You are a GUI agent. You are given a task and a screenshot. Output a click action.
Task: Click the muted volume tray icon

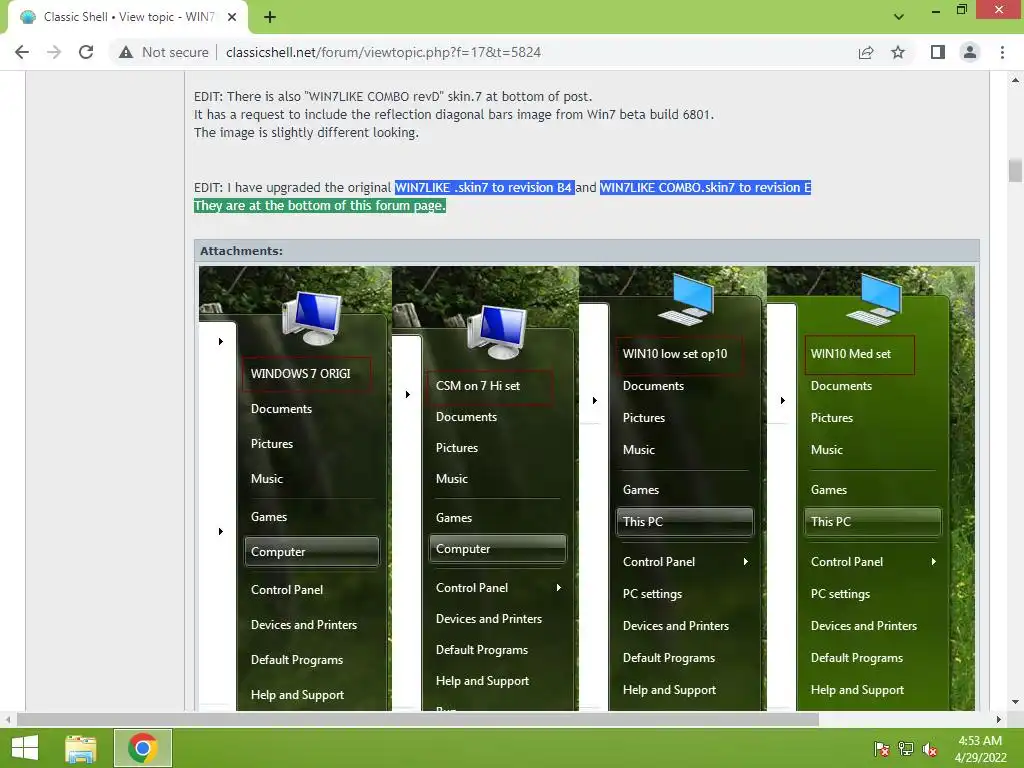point(930,749)
